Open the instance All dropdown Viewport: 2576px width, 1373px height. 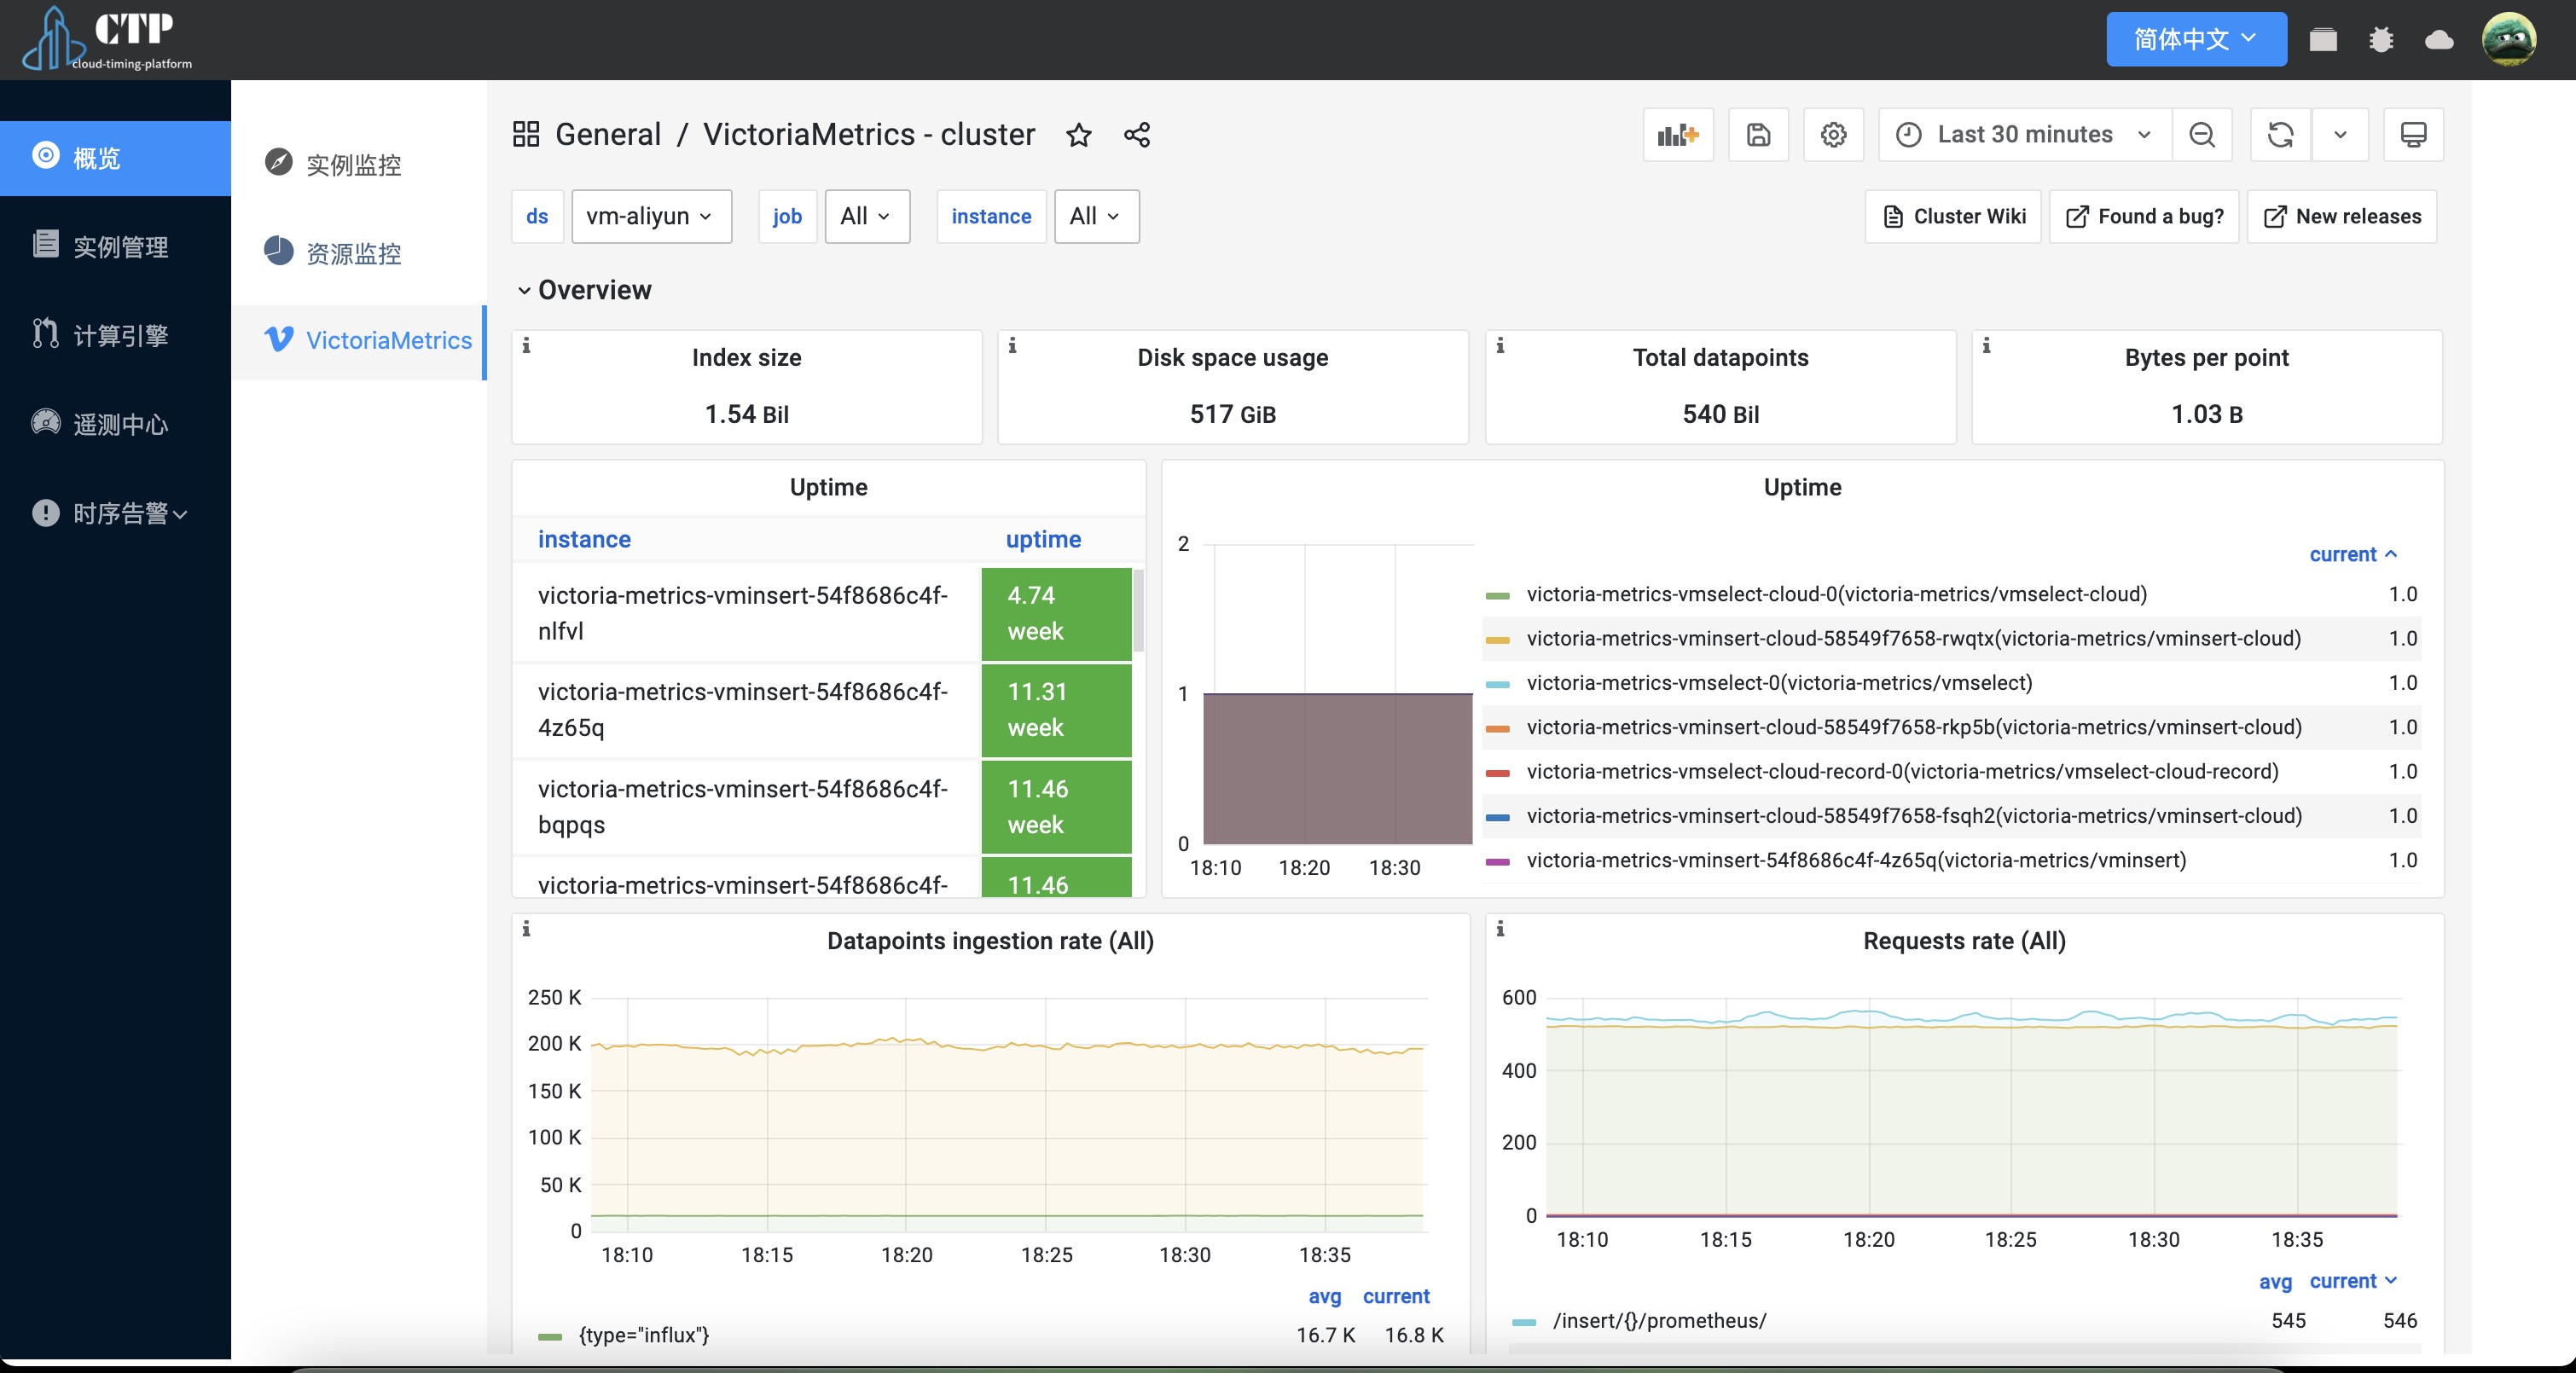click(x=1096, y=216)
